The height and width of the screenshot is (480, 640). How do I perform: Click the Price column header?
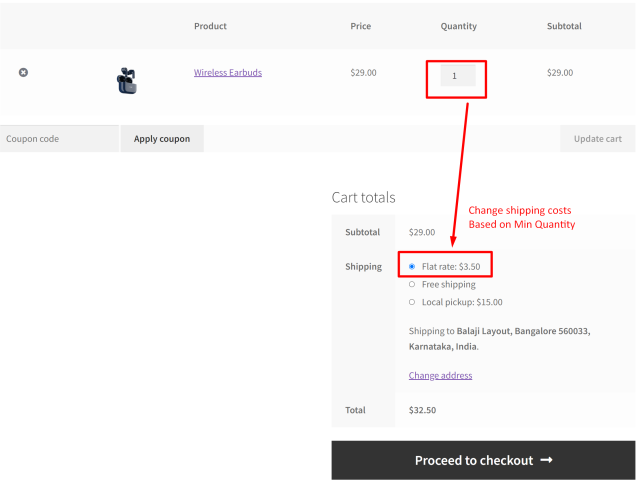pyautogui.click(x=361, y=26)
